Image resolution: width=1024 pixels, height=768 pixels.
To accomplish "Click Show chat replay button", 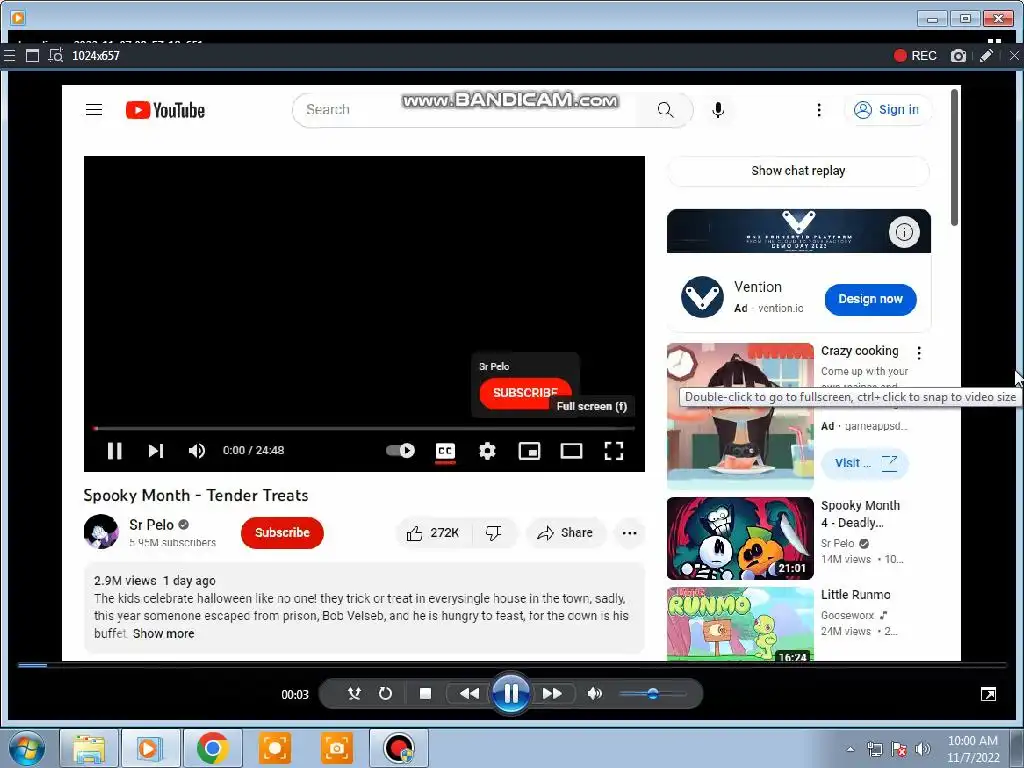I will click(798, 170).
